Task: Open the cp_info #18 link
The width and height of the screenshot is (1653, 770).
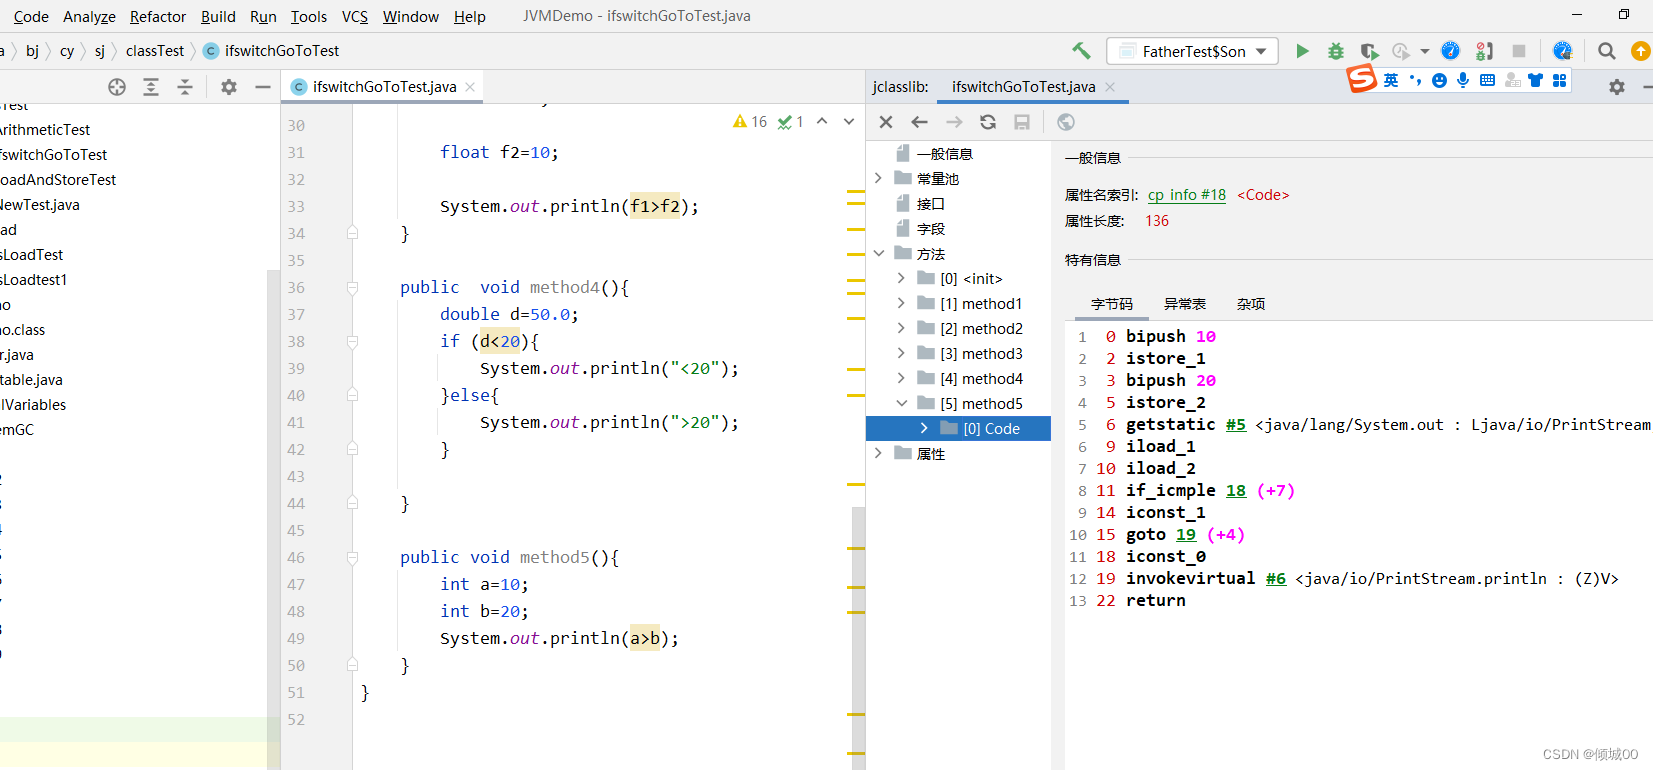Action: 1187,195
